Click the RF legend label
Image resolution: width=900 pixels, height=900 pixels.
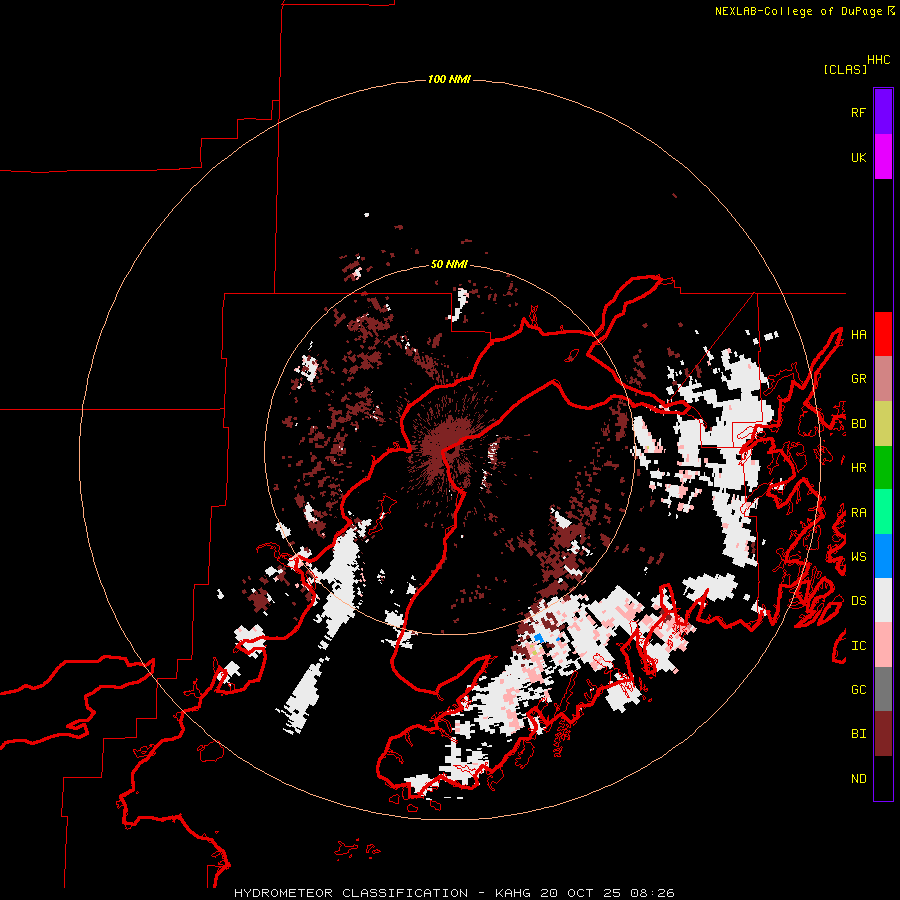click(x=858, y=112)
